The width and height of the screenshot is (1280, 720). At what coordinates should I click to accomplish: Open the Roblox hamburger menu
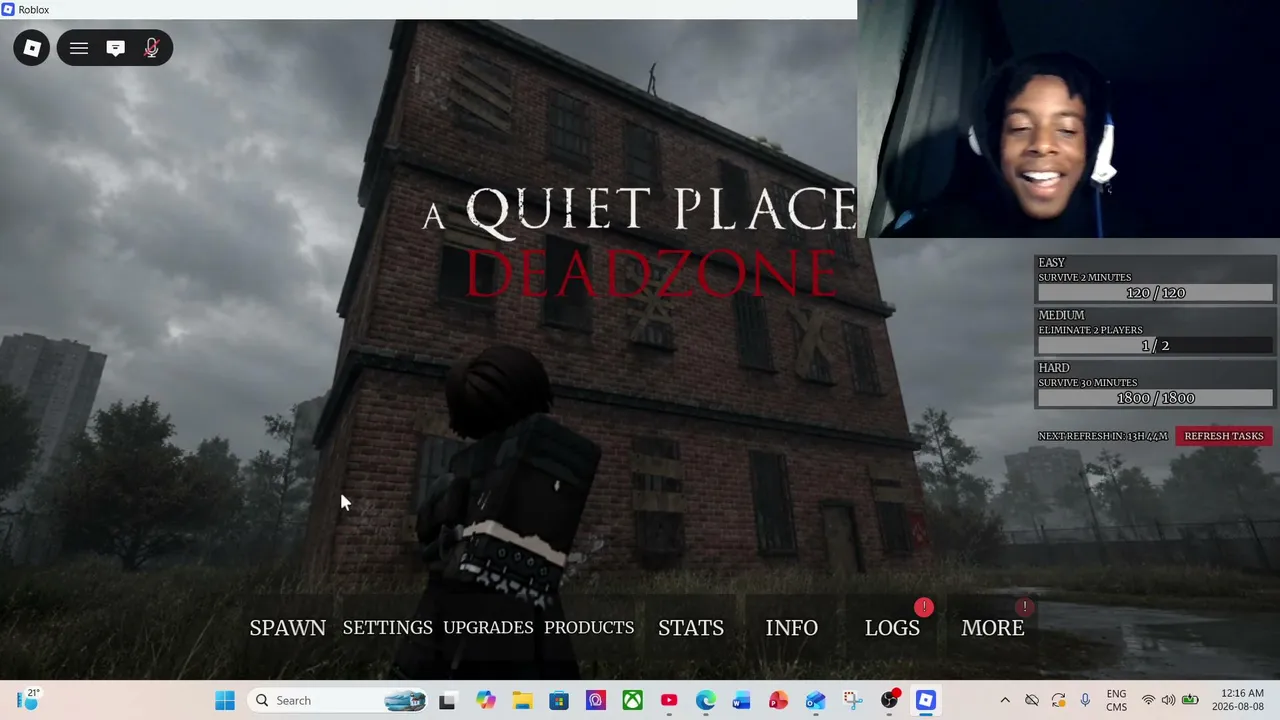pos(79,48)
